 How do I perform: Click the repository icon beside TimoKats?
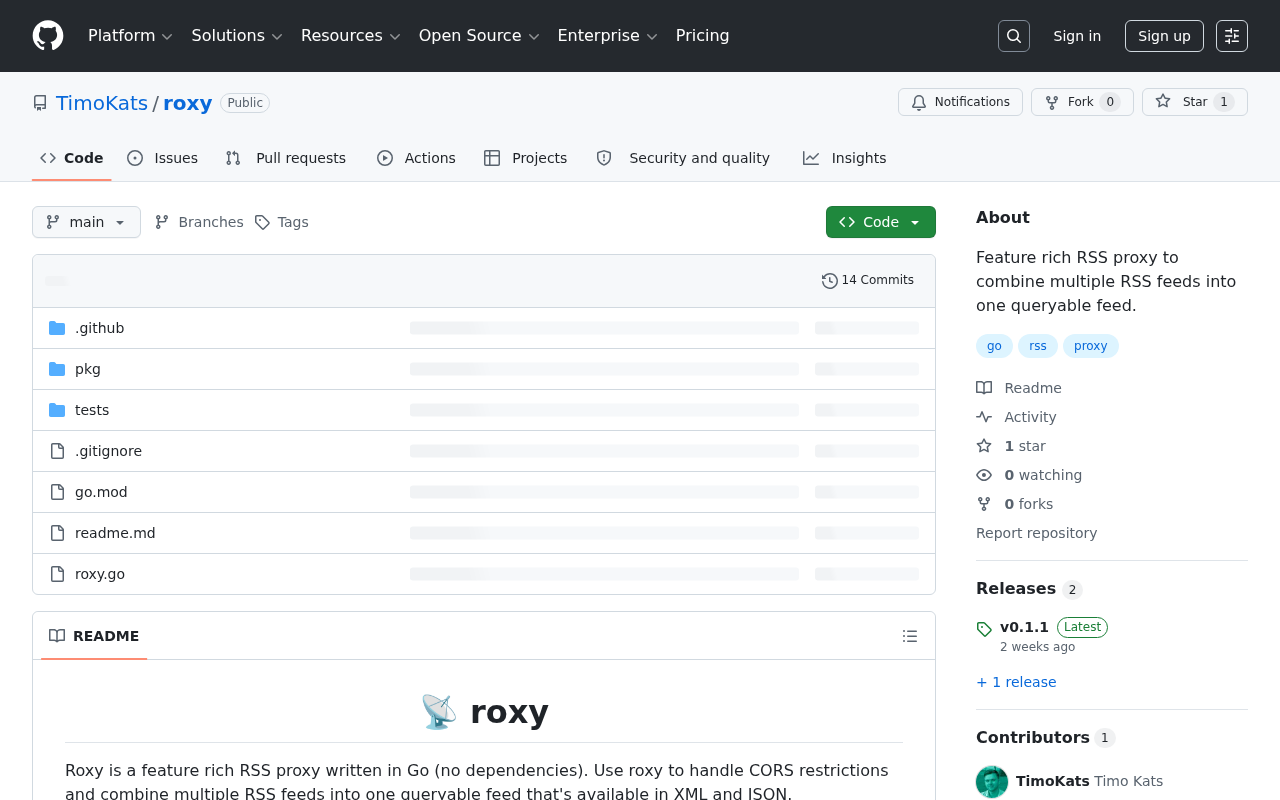tap(40, 103)
